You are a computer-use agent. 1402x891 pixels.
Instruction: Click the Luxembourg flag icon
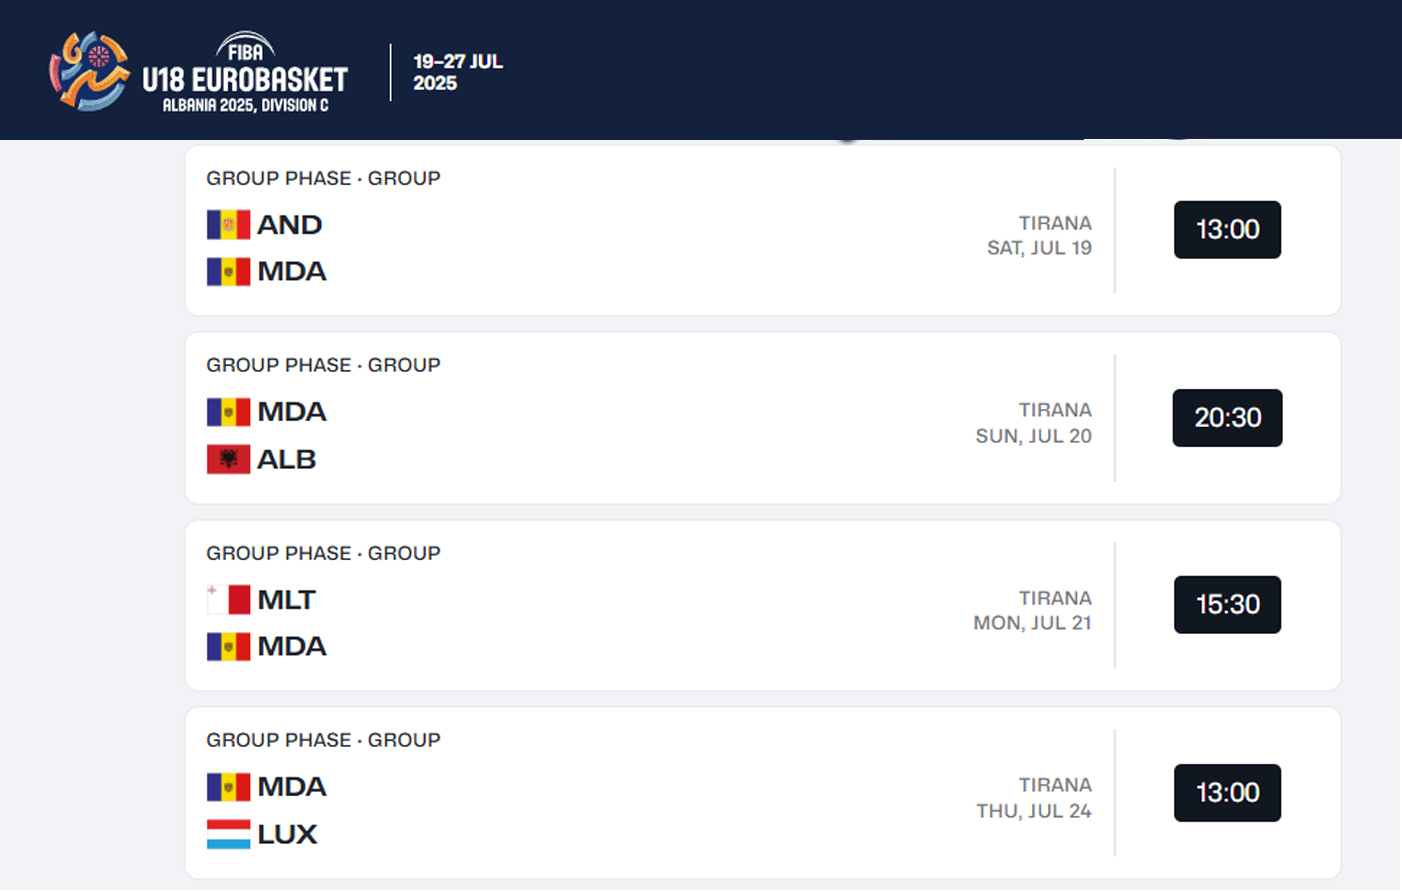(x=228, y=834)
